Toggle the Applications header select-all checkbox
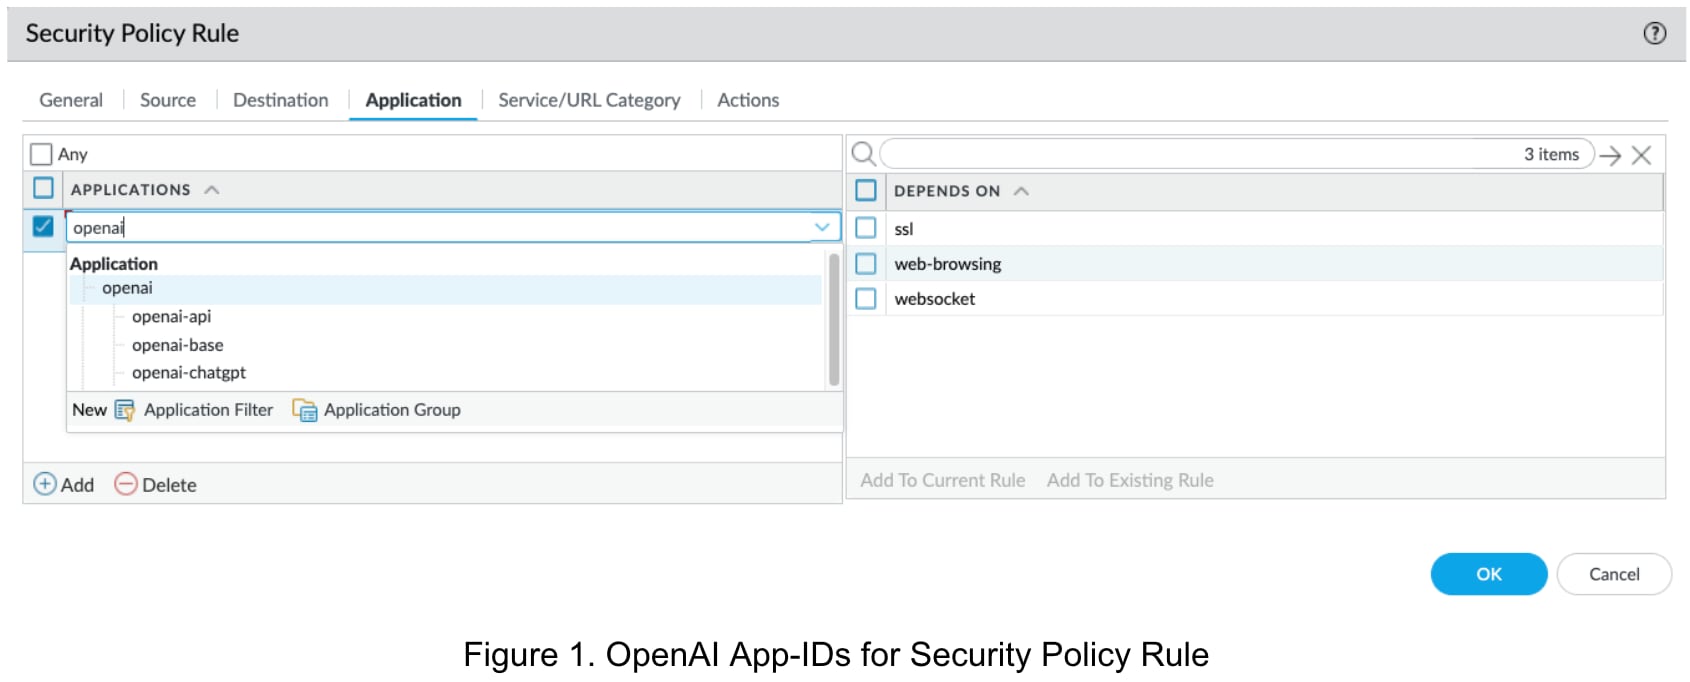1690x682 pixels. click(x=43, y=188)
